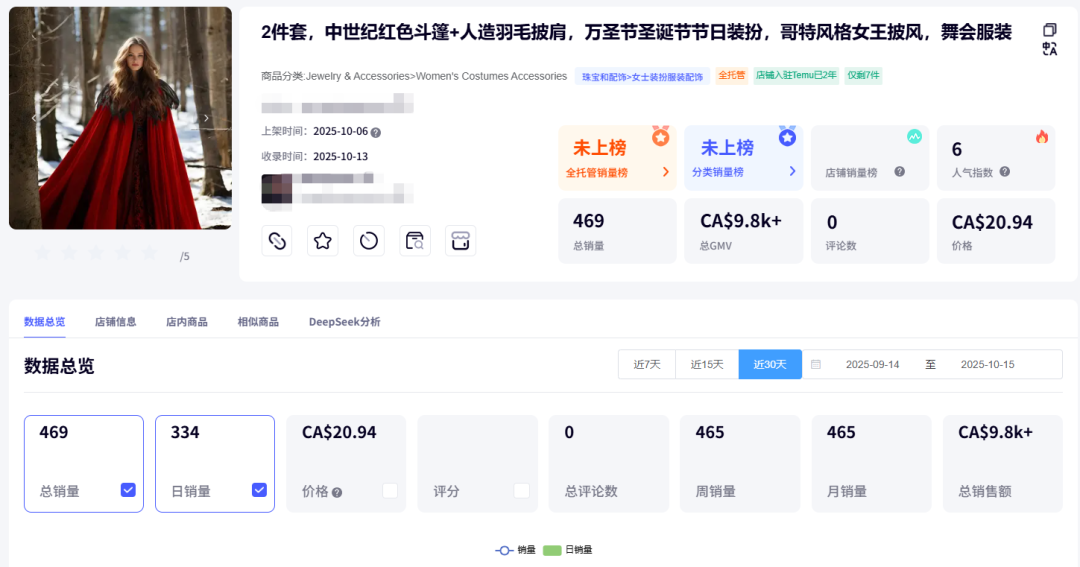Click the start date field 2025-09-14
This screenshot has width=1080, height=567.
point(872,365)
